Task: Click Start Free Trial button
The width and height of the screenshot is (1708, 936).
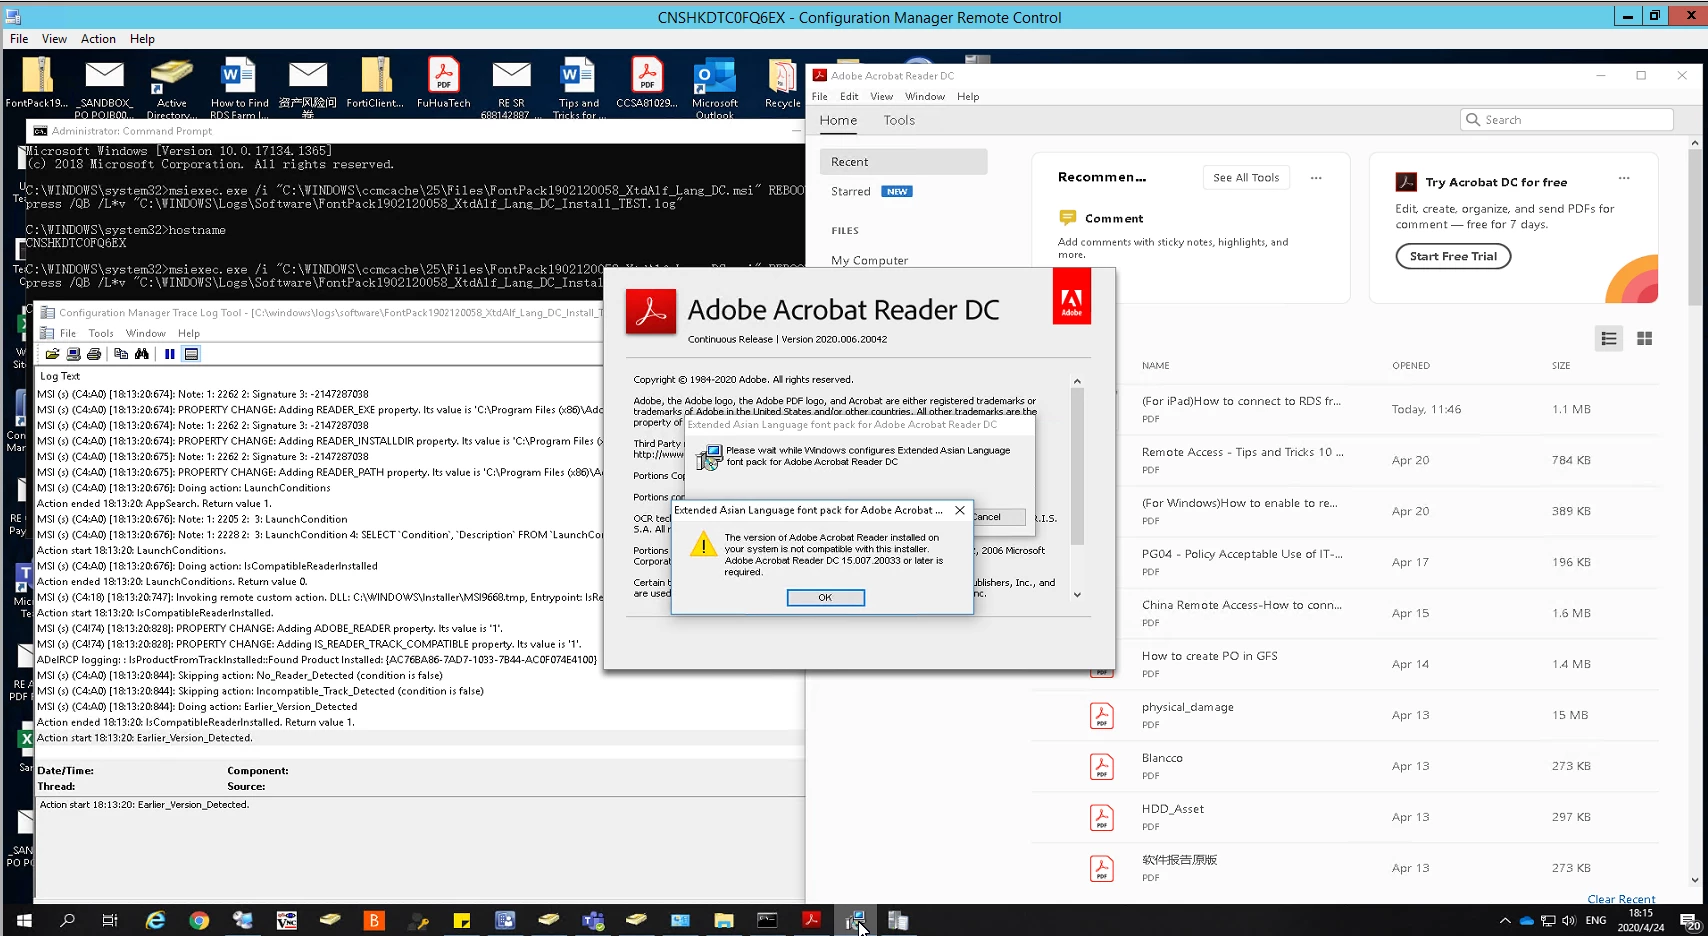Action: (1453, 256)
